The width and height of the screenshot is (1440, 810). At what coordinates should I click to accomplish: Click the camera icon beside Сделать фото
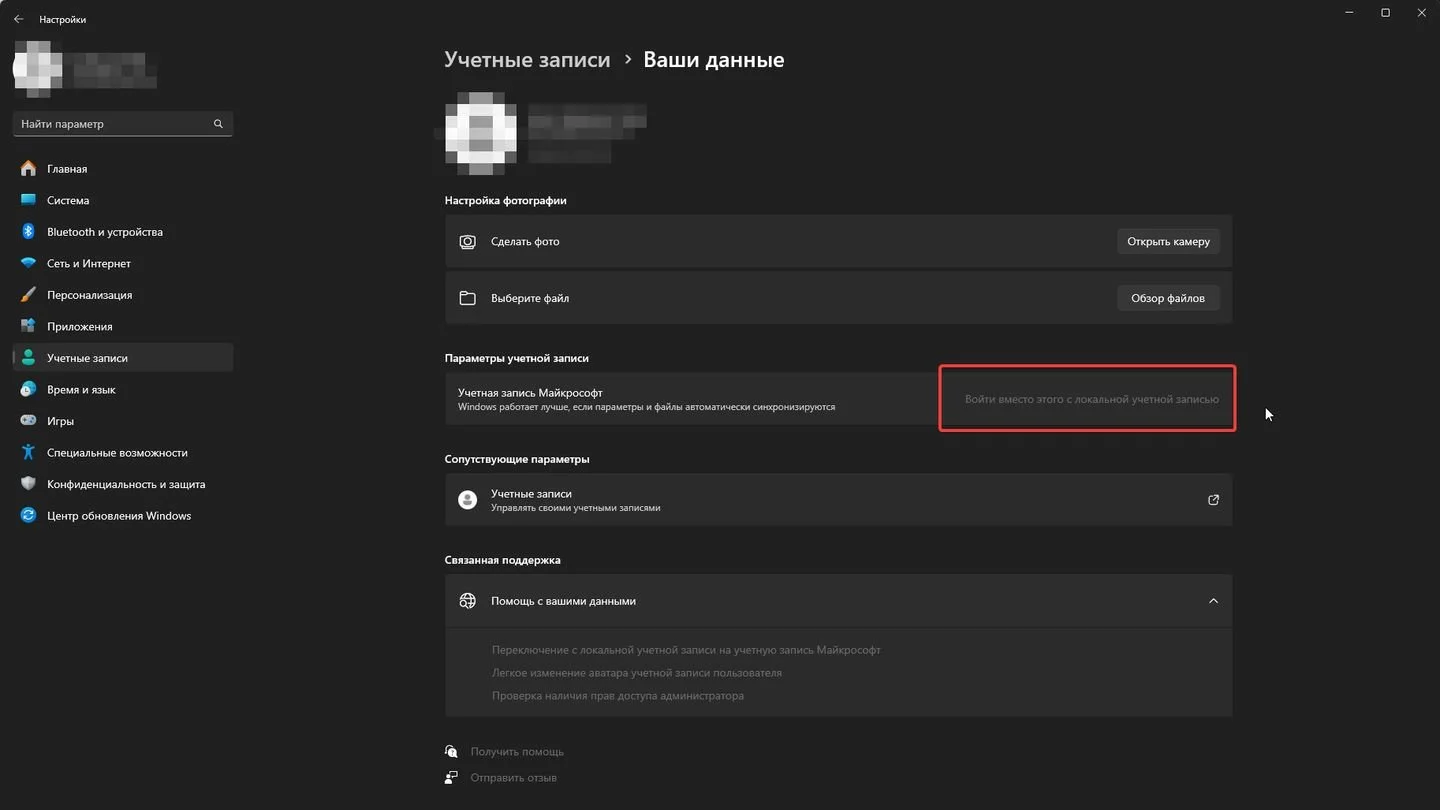click(x=467, y=241)
